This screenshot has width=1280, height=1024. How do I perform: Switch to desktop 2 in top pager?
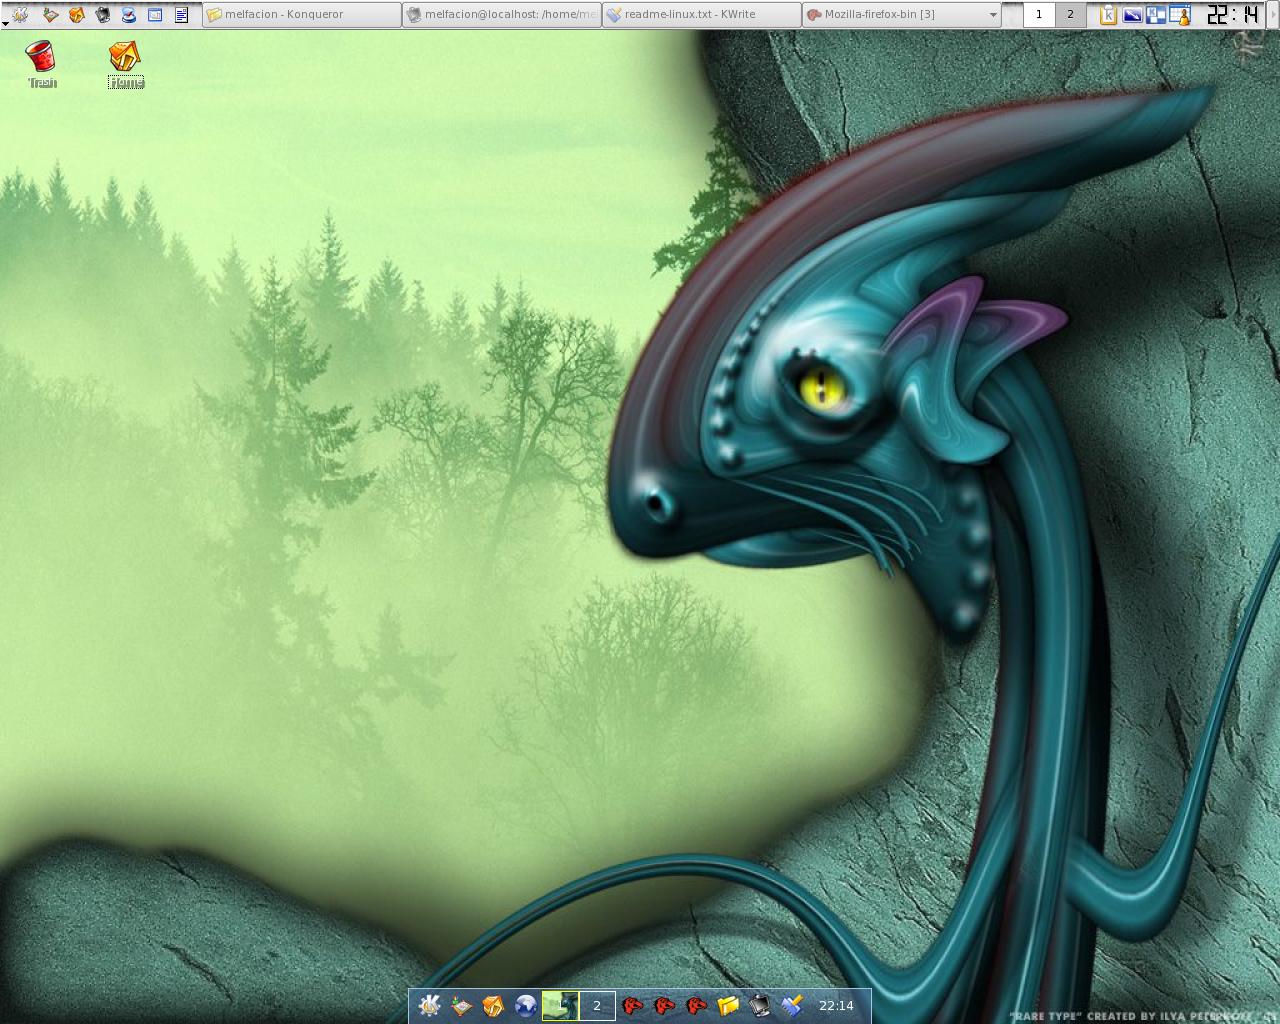tap(1070, 14)
